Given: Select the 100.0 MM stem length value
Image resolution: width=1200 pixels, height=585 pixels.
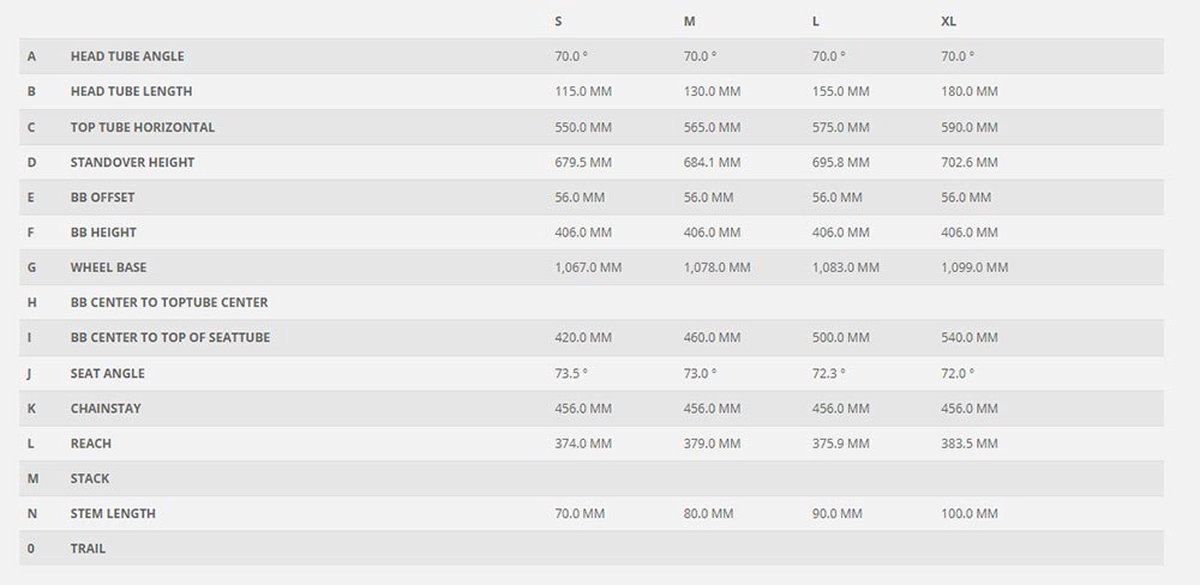Looking at the screenshot, I should click(x=969, y=514).
